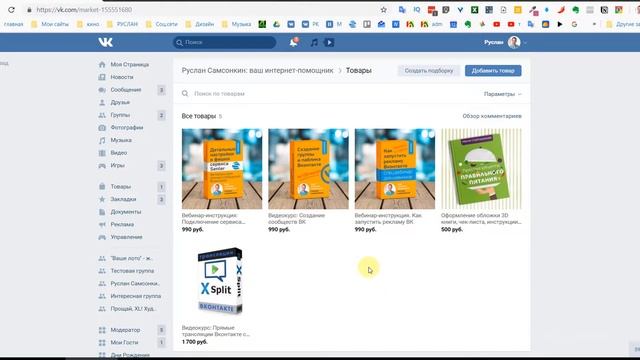This screenshot has height=360, width=640.
Task: Open the music note icon in header
Action: pyautogui.click(x=314, y=42)
